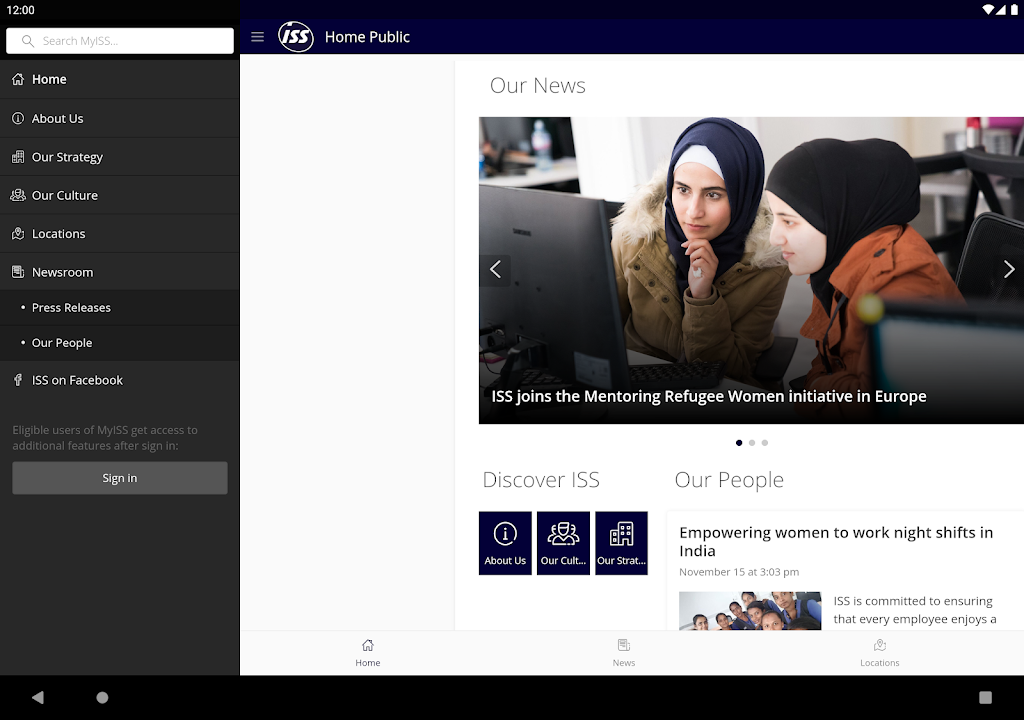Show previous news slide with left arrow
Viewport: 1024px width, 720px height.
pyautogui.click(x=495, y=269)
